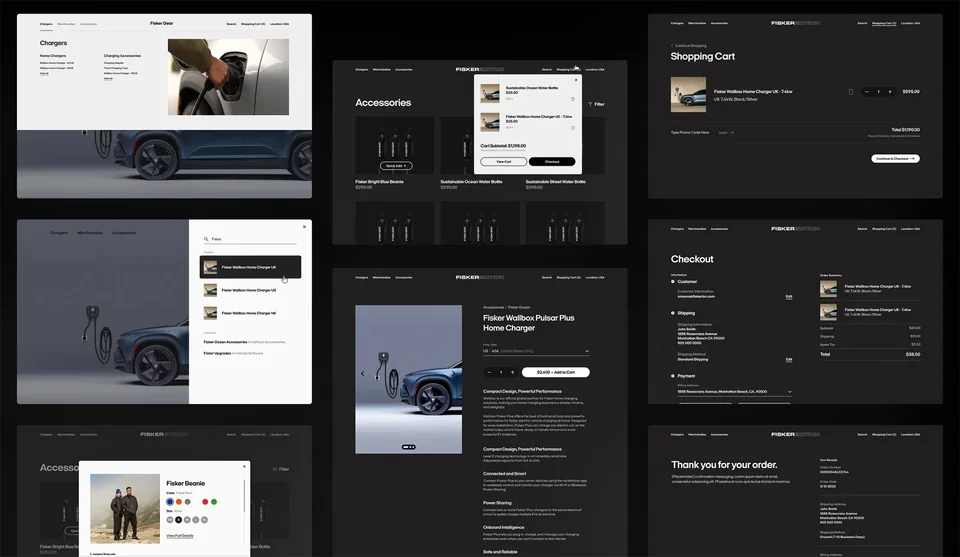Go back via Continue Shopping chevron link
Viewport: 960px width, 557px height.
[x=689, y=46]
